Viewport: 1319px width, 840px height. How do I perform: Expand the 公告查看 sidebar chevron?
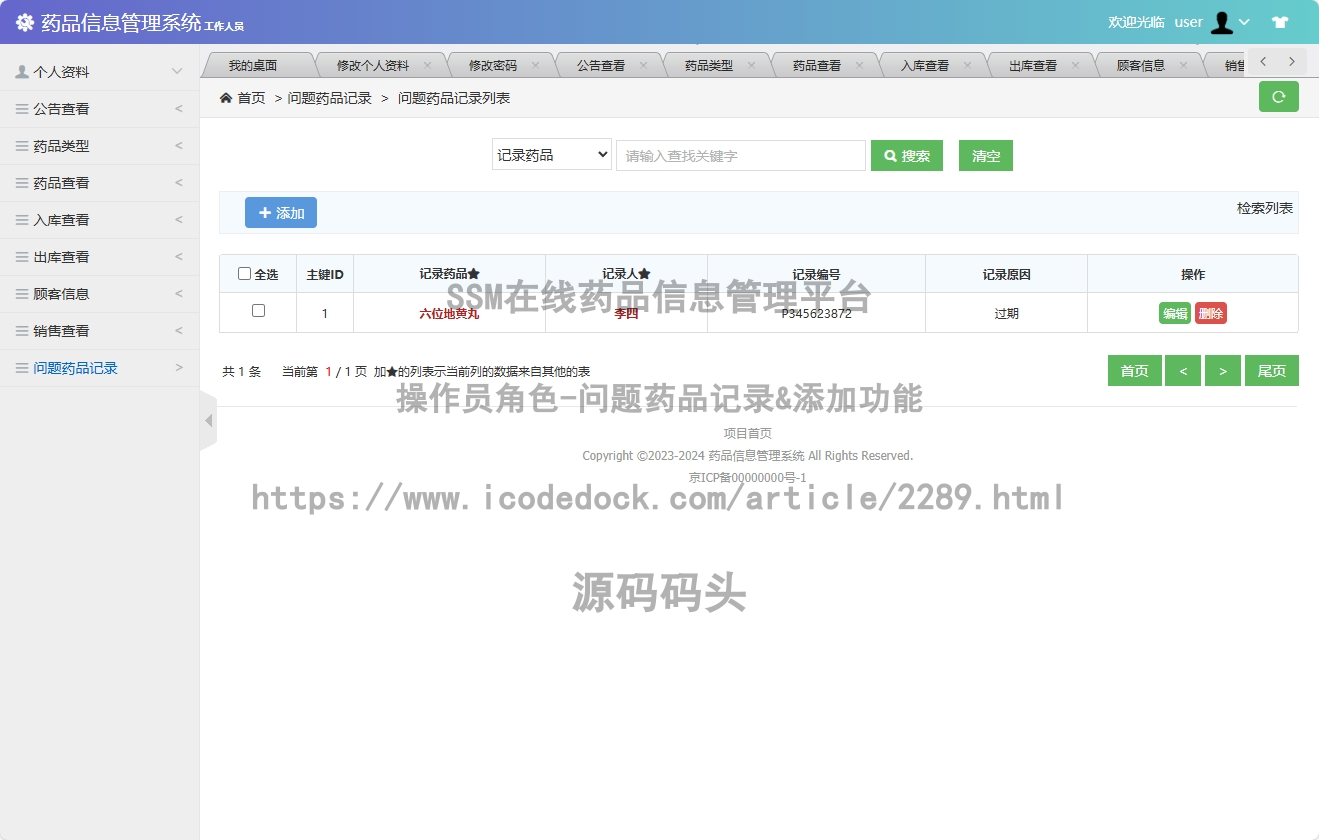tap(179, 109)
